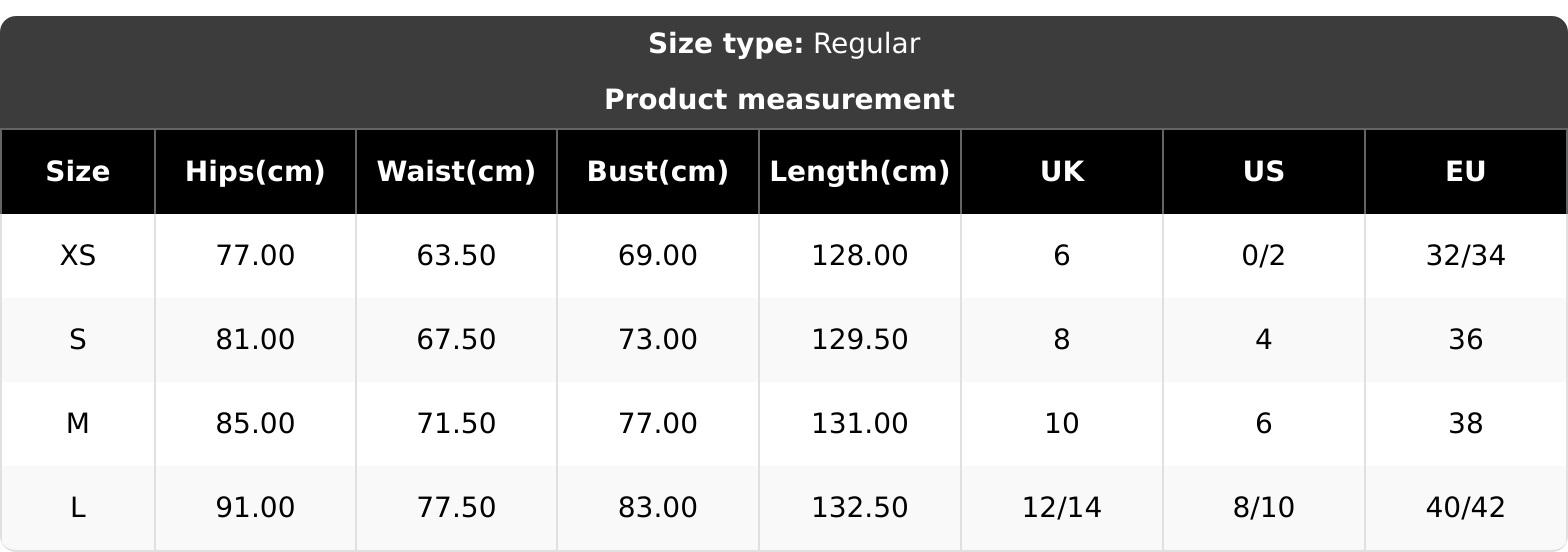Select the EU column header

tap(1465, 172)
